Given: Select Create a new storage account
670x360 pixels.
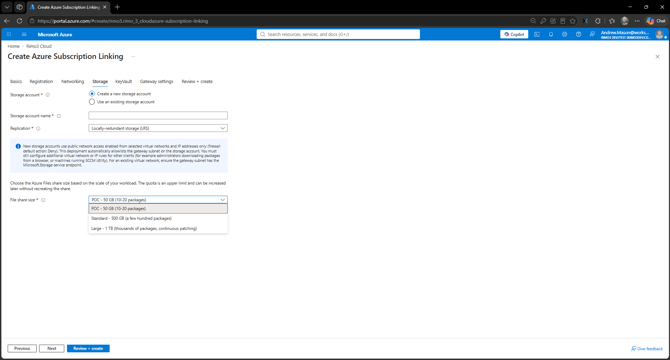Looking at the screenshot, I should (92, 94).
